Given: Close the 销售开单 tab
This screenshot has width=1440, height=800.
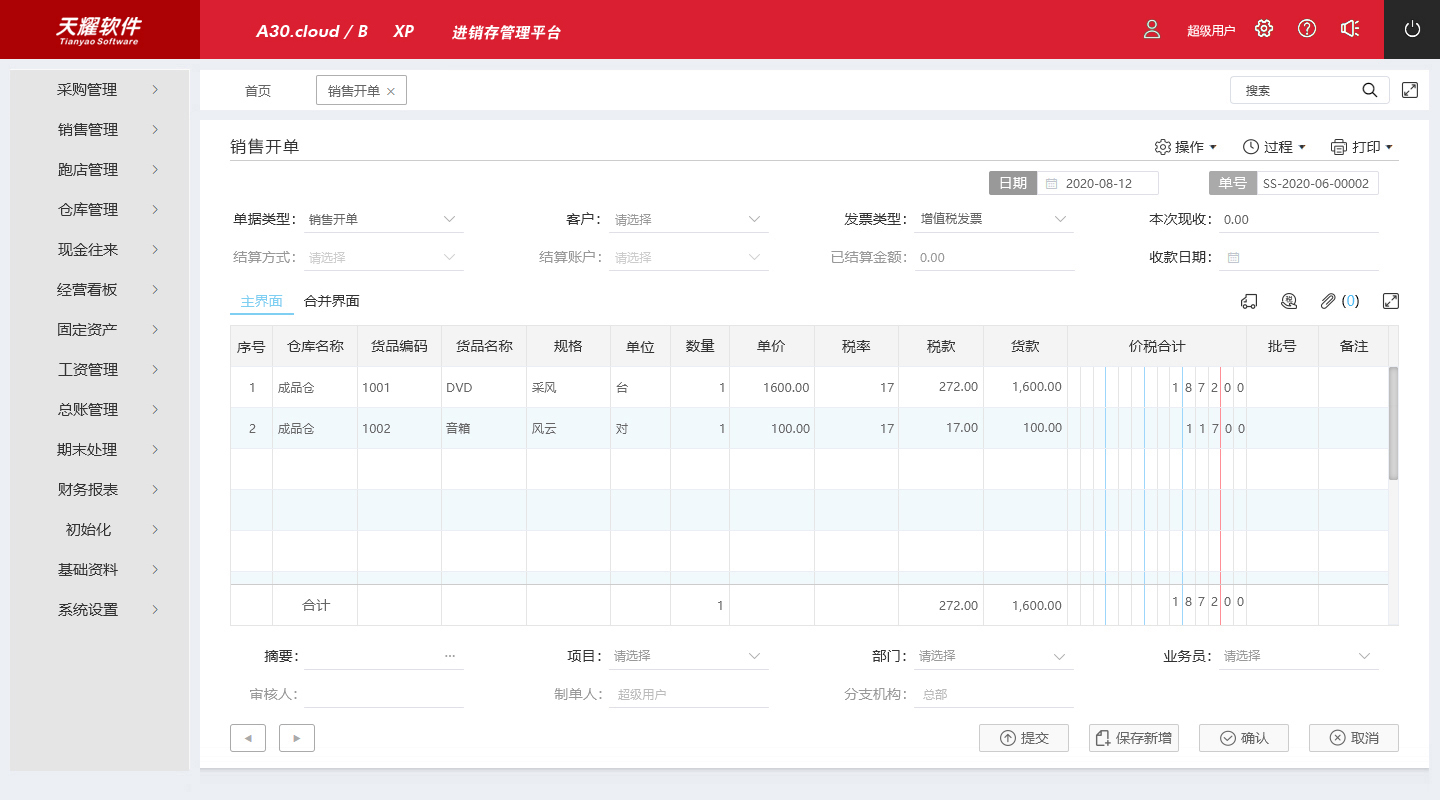Looking at the screenshot, I should [x=391, y=91].
